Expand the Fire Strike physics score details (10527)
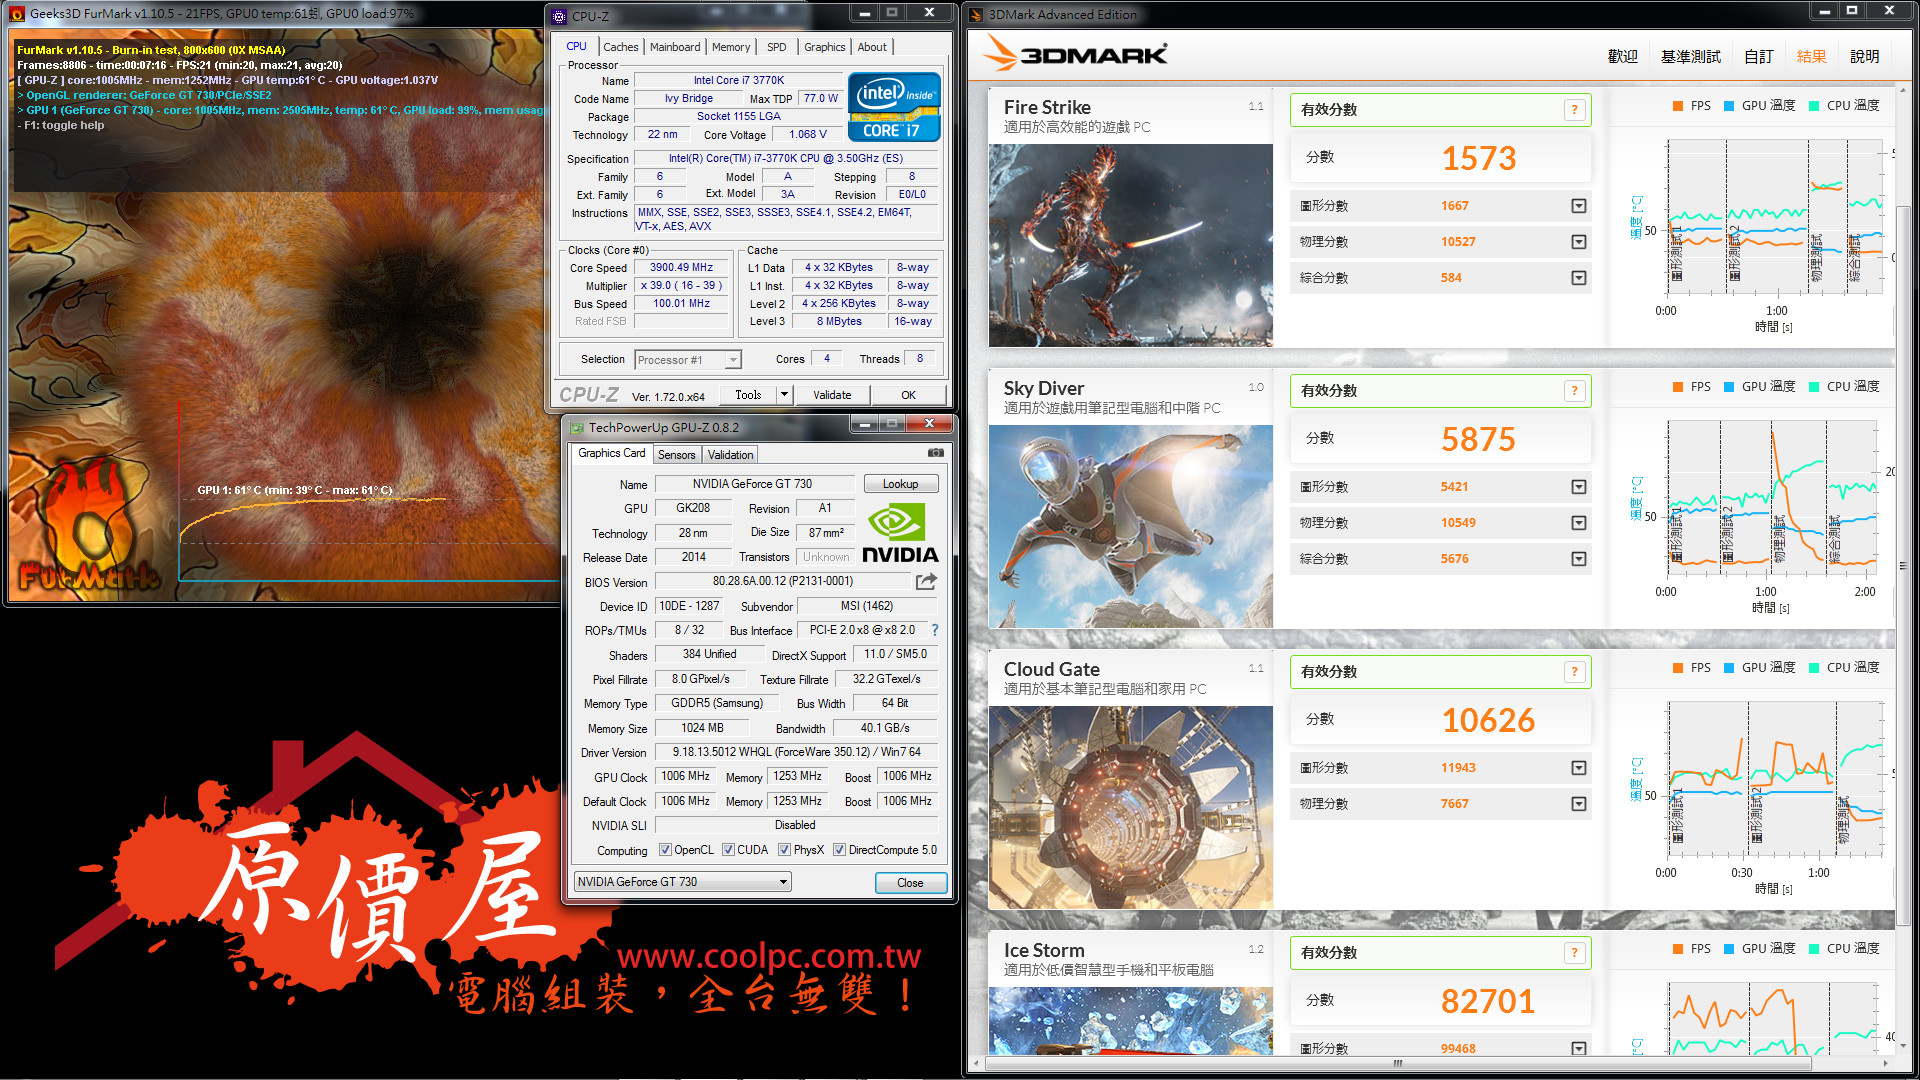 click(x=1579, y=242)
